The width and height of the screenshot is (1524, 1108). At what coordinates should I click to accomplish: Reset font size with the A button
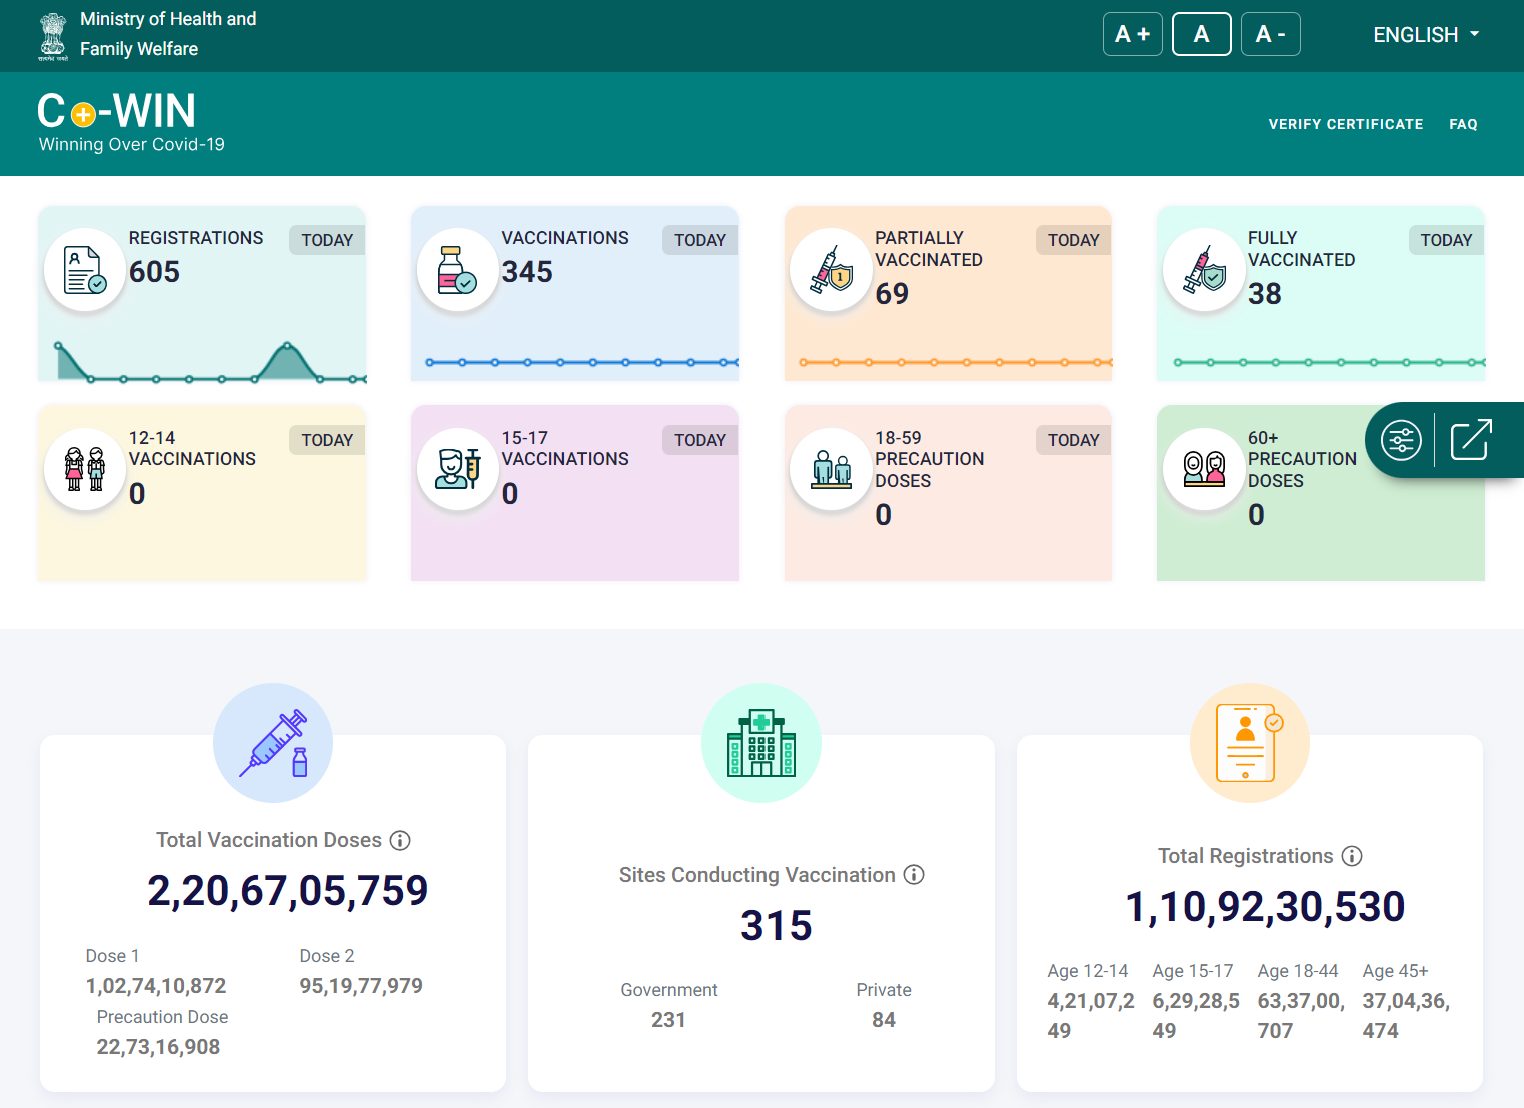(x=1201, y=34)
